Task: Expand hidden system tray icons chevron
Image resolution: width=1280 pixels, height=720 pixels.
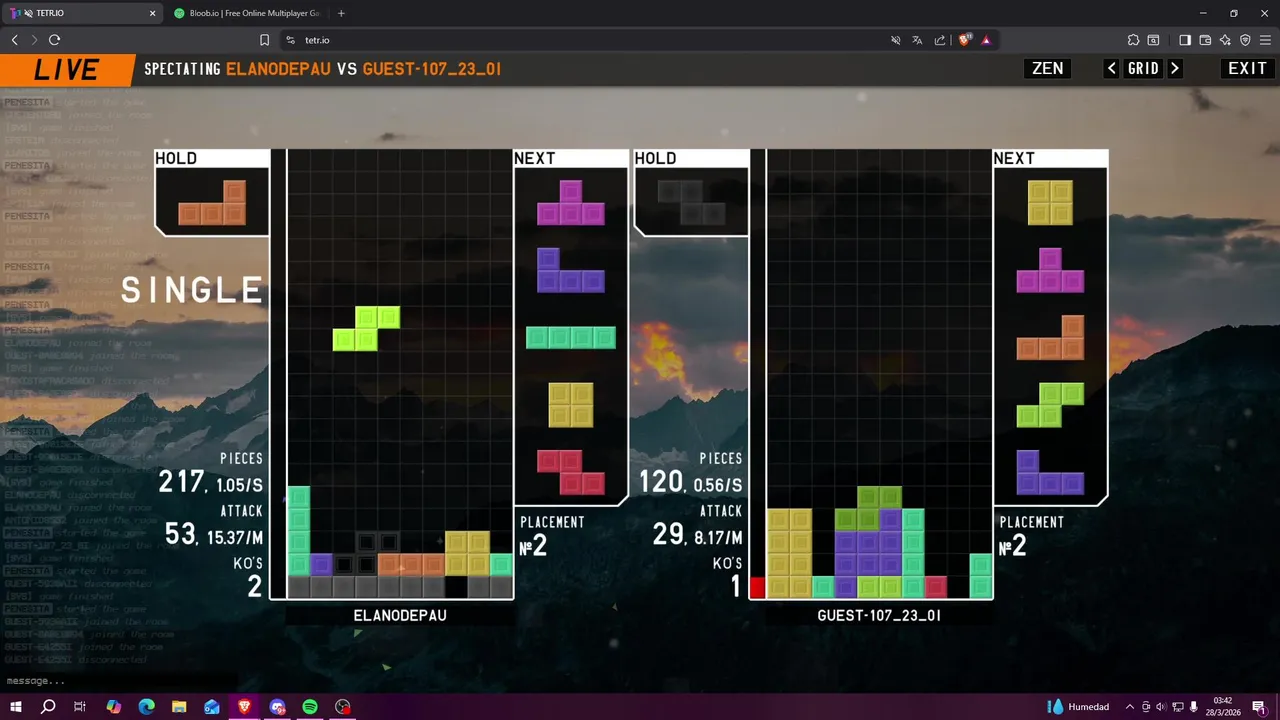Action: (x=1130, y=707)
